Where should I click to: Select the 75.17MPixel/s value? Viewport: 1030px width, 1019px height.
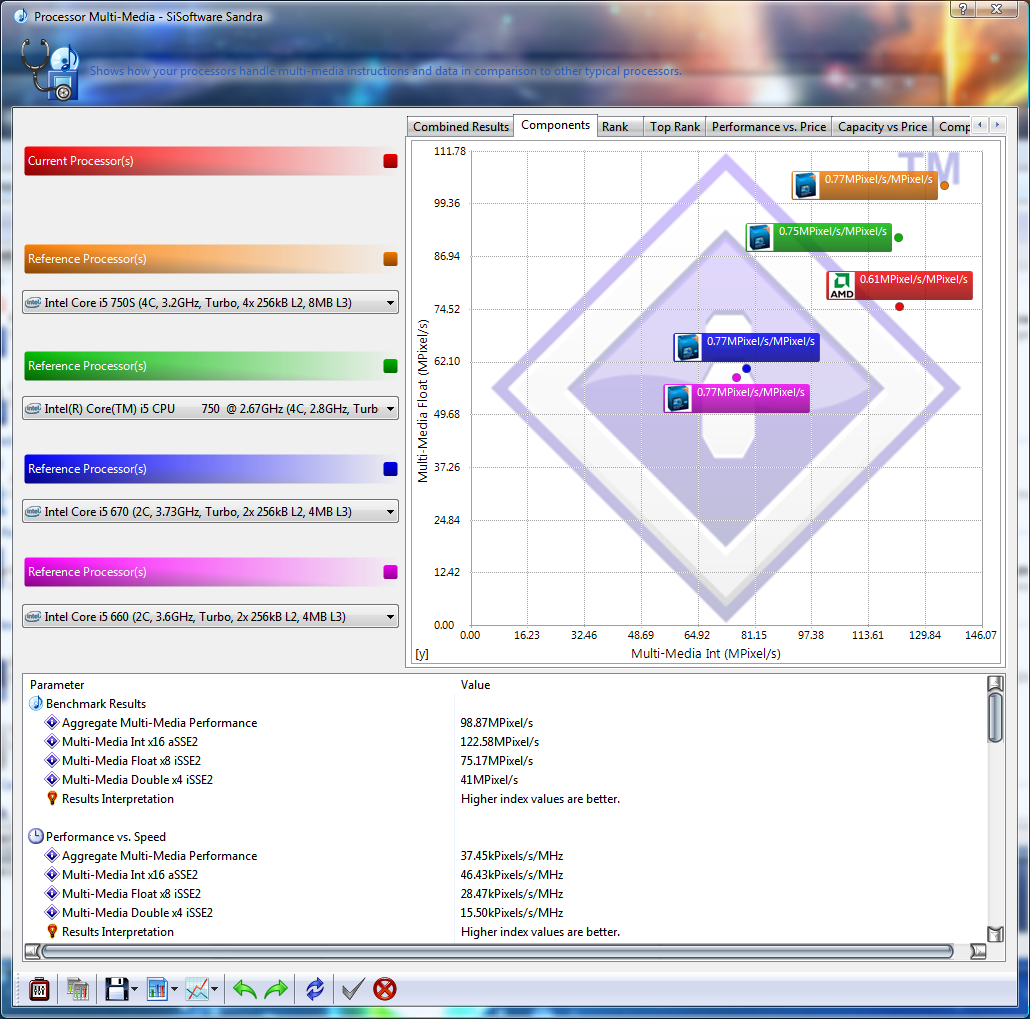tap(497, 761)
